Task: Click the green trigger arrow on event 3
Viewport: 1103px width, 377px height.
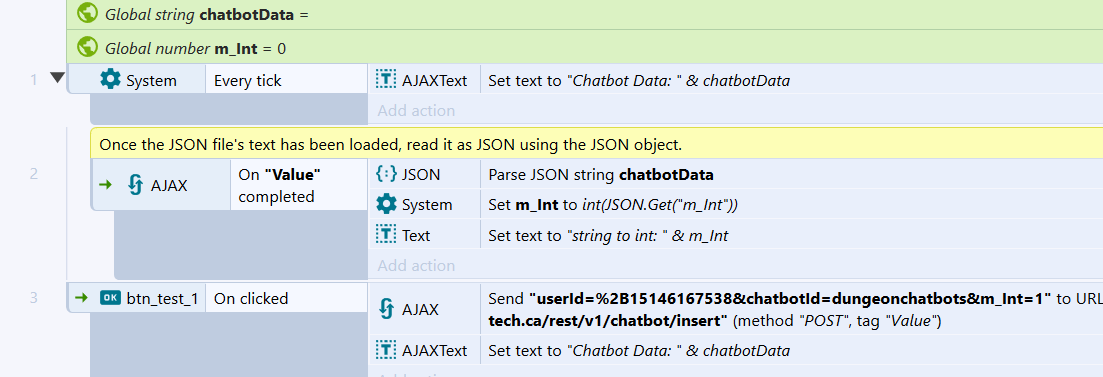Action: 82,298
